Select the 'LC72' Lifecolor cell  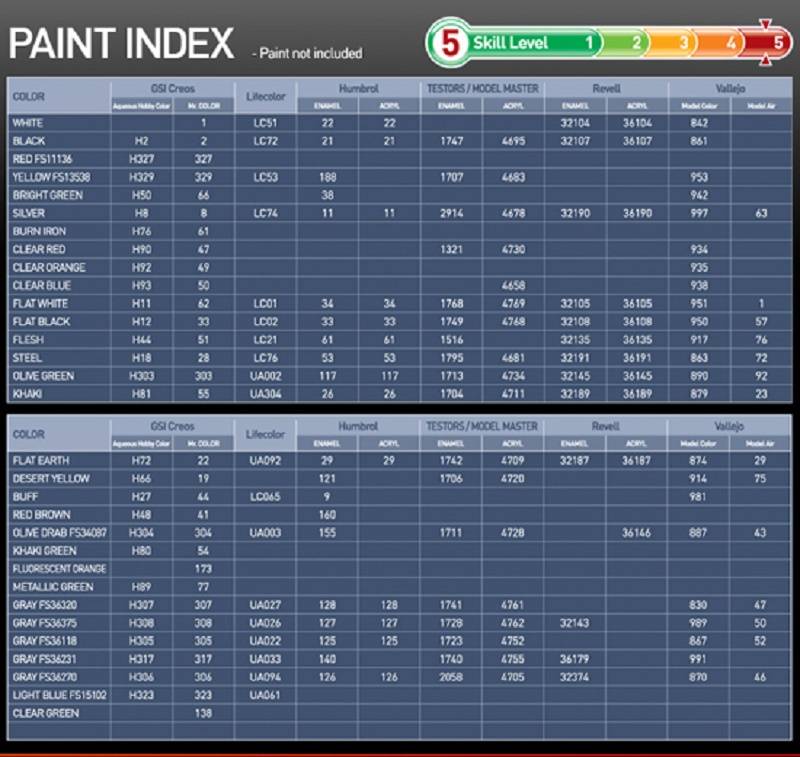click(265, 141)
